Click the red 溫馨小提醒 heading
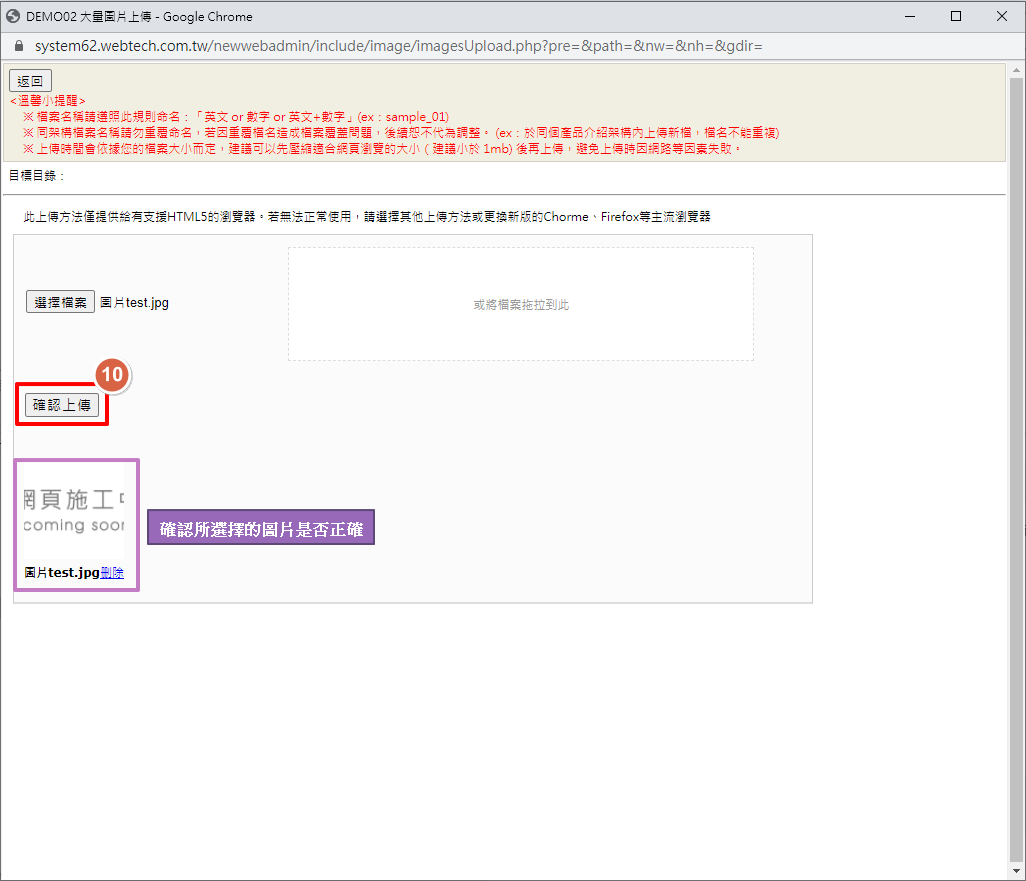Viewport: 1026px width, 881px height. click(x=47, y=101)
